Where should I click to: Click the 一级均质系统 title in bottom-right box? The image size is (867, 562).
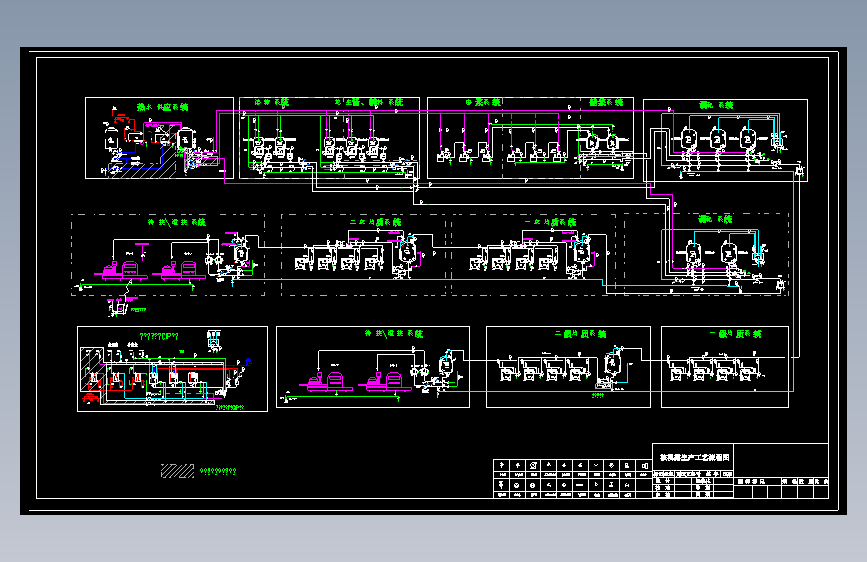(x=735, y=334)
